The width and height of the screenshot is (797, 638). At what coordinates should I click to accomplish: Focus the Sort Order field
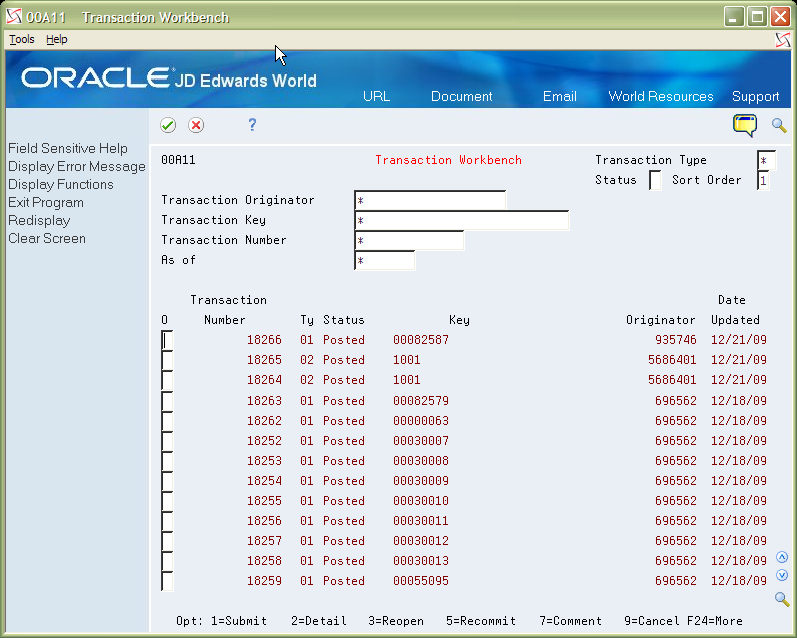pyautogui.click(x=763, y=180)
